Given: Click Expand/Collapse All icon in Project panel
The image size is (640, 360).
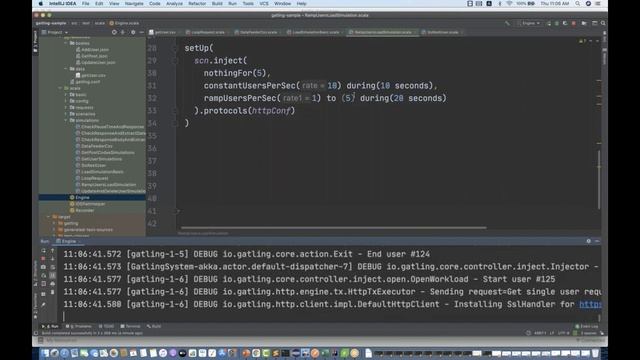Looking at the screenshot, I should [123, 32].
